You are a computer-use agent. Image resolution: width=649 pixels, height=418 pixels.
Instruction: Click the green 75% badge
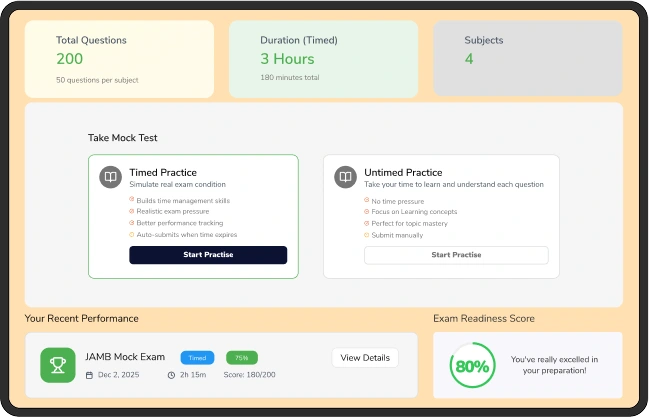pos(242,357)
